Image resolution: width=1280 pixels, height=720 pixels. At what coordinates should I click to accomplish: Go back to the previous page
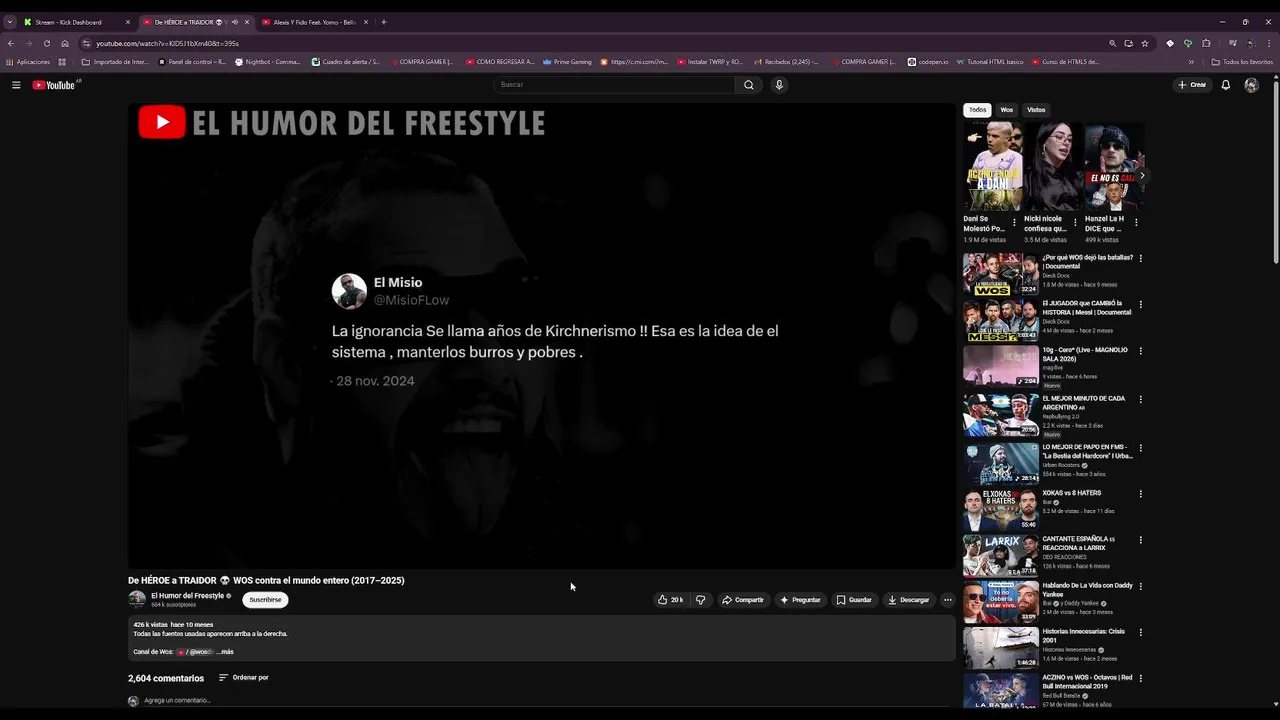pyautogui.click(x=11, y=43)
